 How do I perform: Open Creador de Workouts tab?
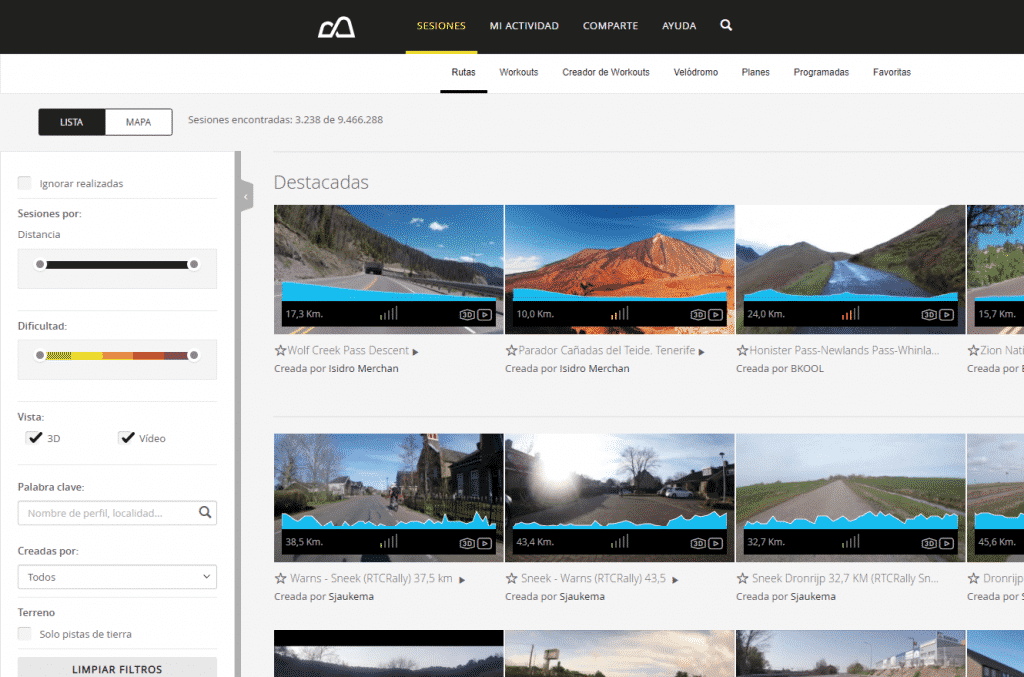(x=606, y=72)
